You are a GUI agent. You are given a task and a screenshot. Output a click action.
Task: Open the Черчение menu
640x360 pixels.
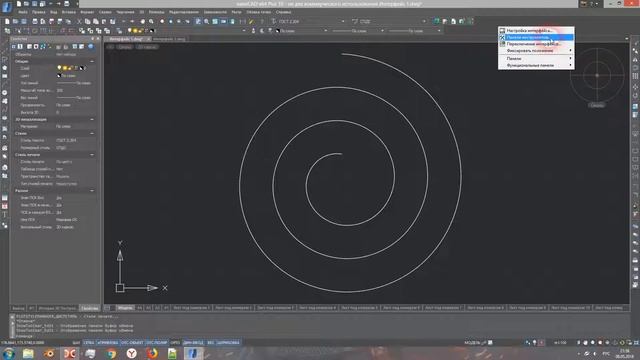(x=125, y=12)
